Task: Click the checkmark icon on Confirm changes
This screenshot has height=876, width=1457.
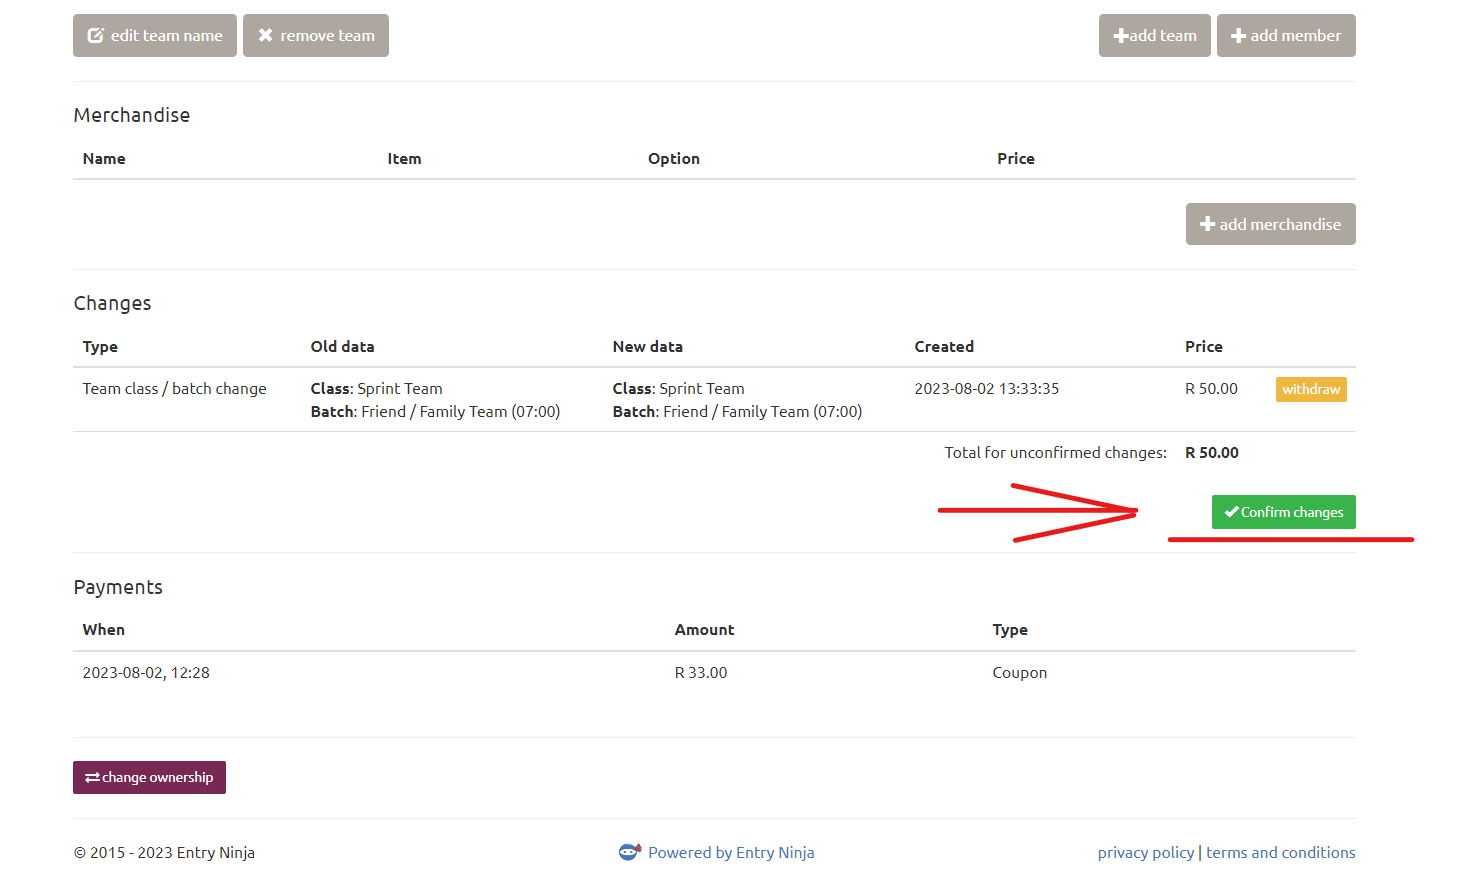Action: 1231,512
